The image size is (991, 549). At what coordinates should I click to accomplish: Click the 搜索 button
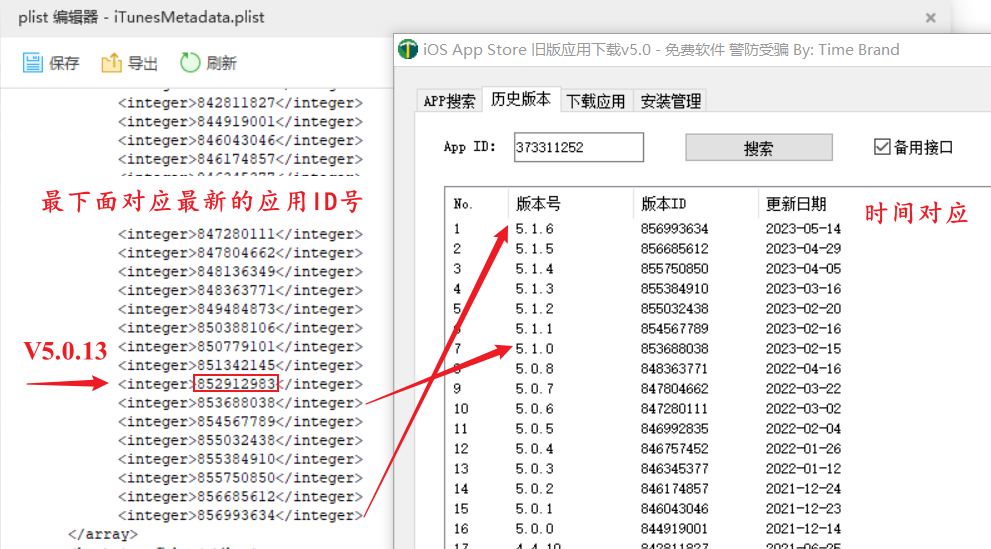coord(758,148)
